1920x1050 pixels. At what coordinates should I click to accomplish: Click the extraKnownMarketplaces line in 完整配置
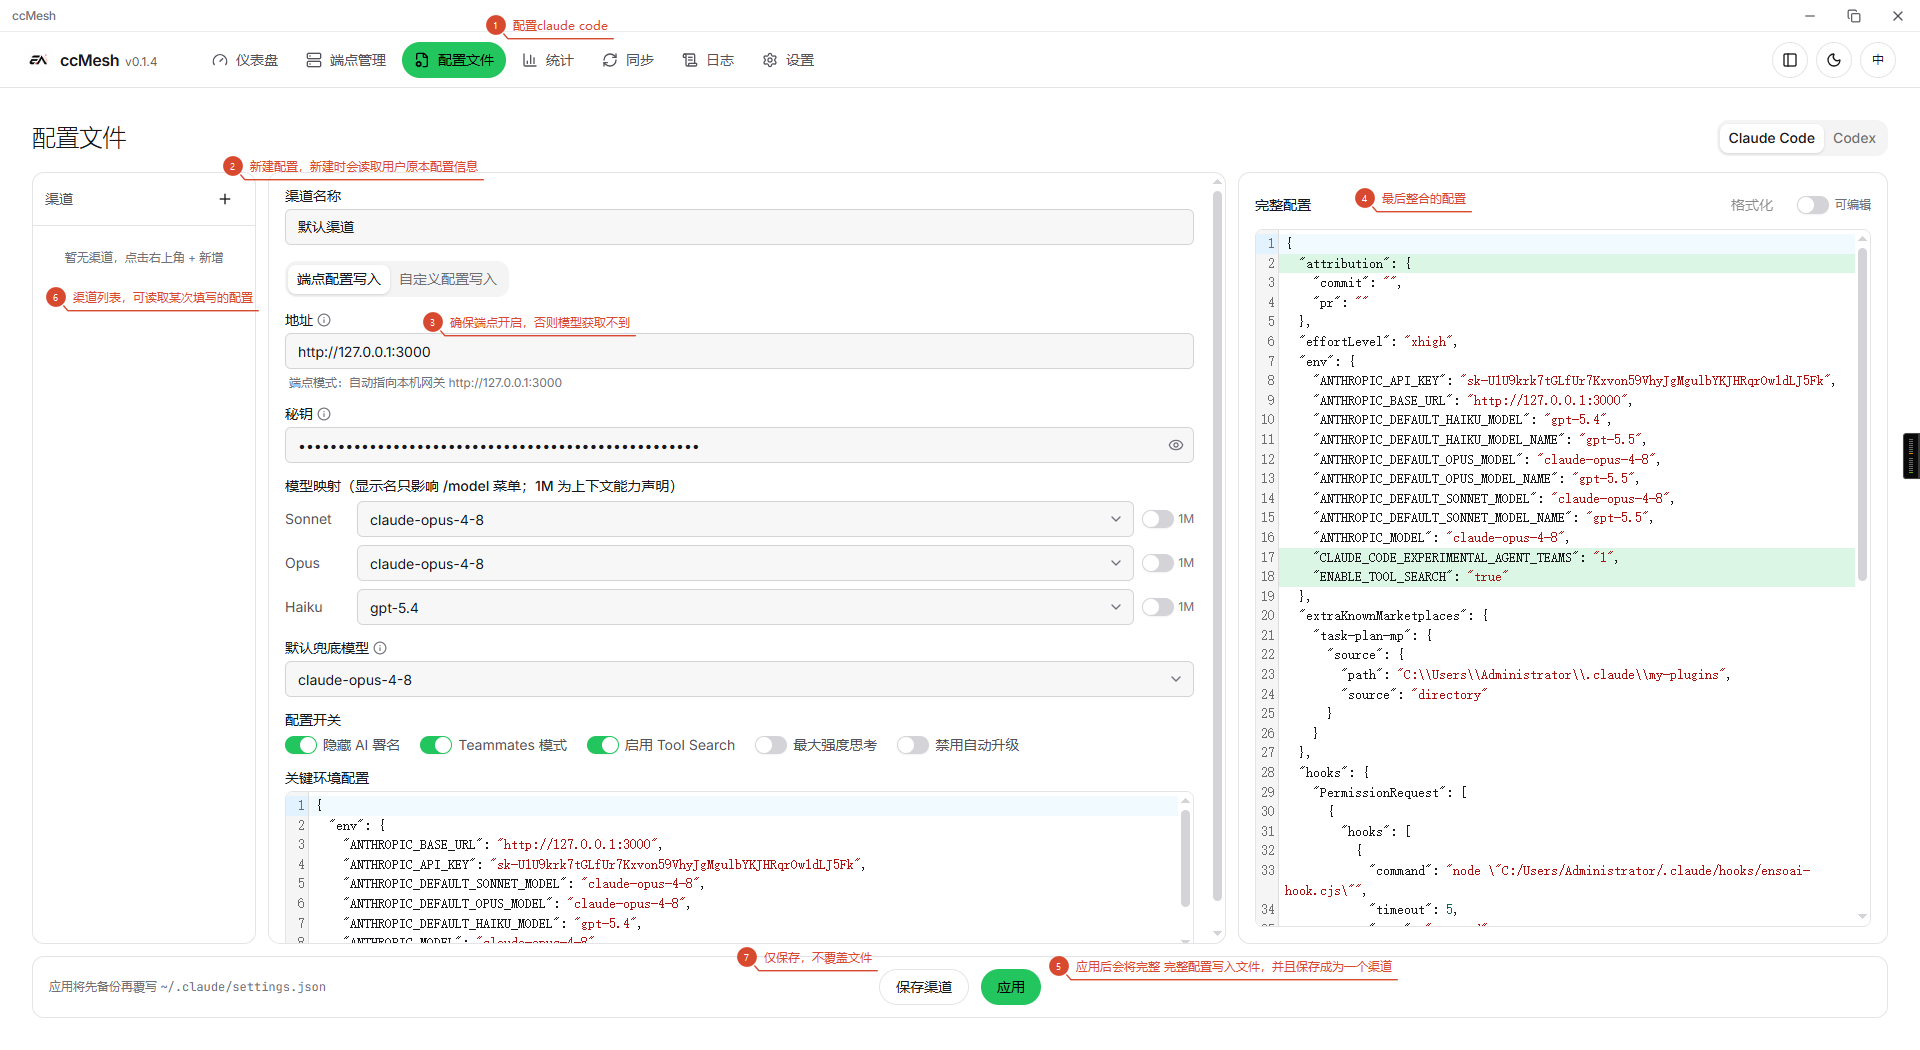(1393, 616)
